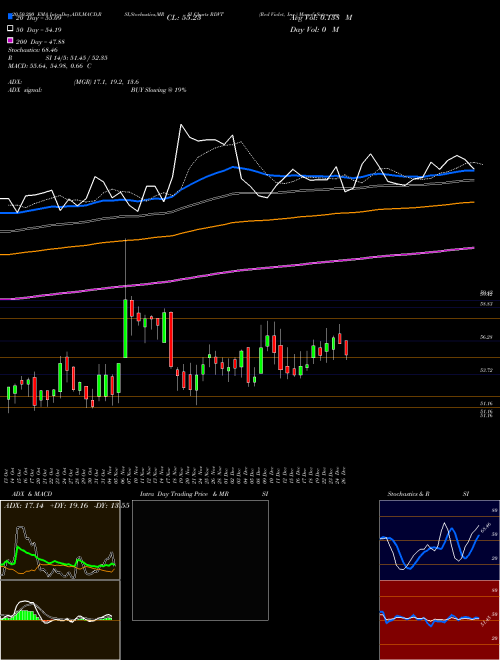The height and width of the screenshot is (660, 500).
Task: Open the empty Intra Day Trading Price panel
Action: pos(200,560)
